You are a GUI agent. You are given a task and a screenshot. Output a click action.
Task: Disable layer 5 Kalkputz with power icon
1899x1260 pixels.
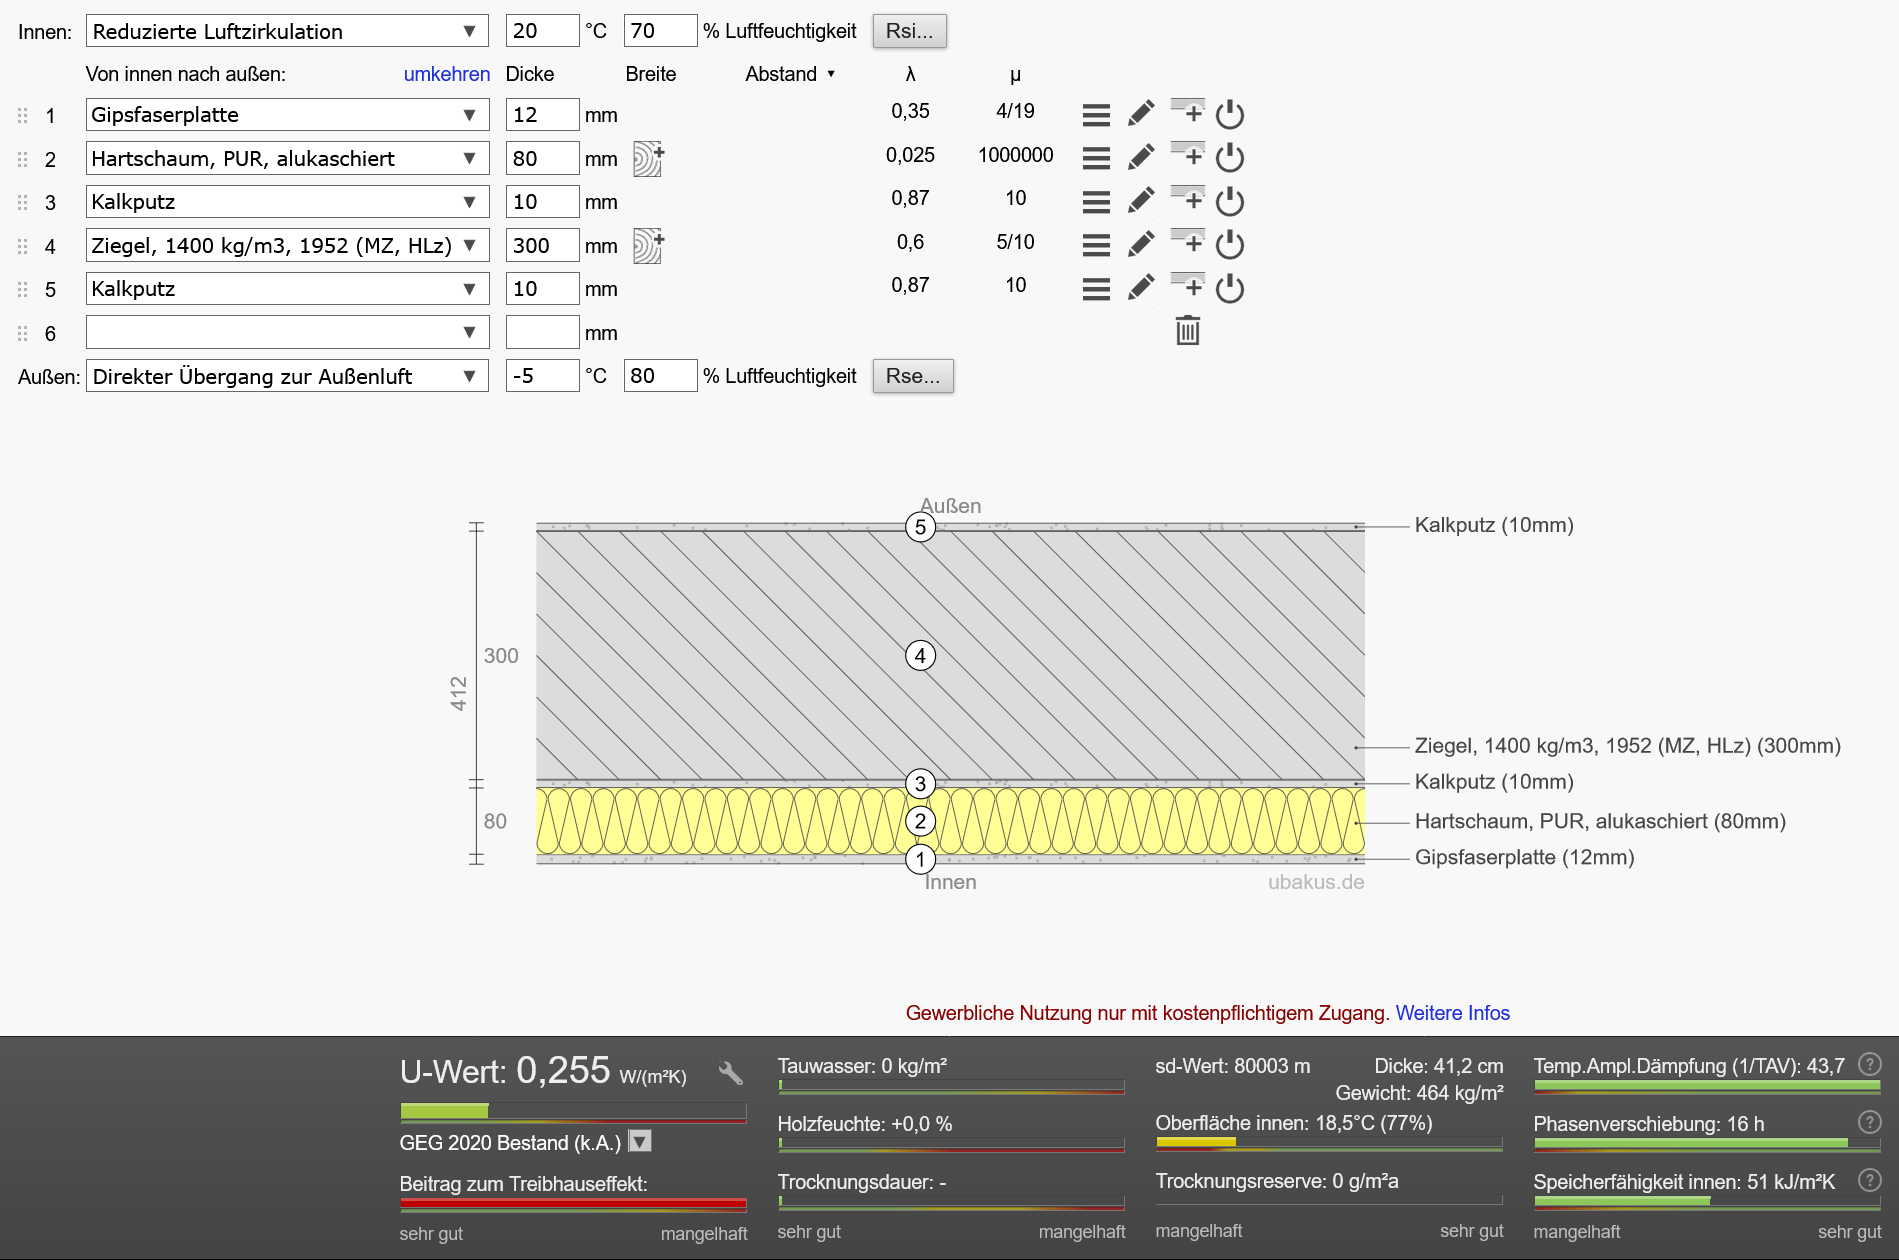(x=1229, y=289)
